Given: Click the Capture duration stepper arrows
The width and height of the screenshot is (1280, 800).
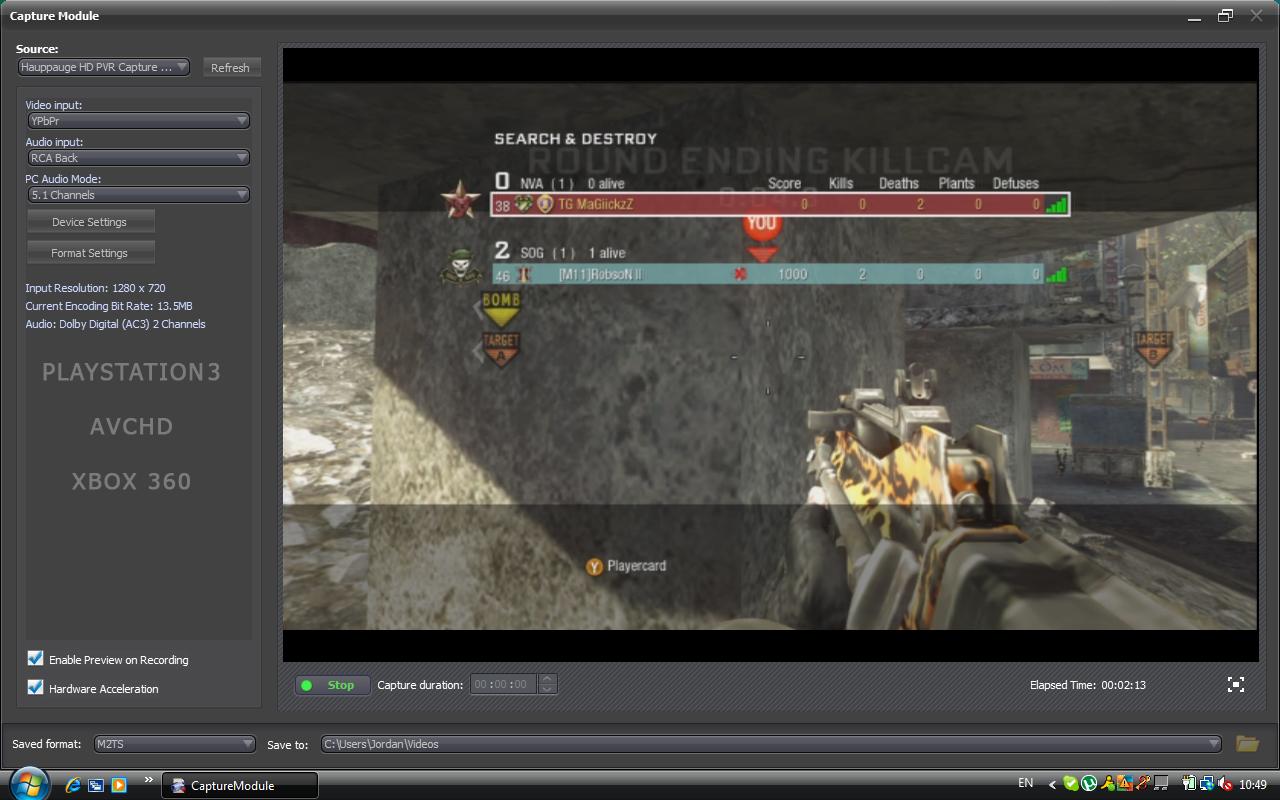Looking at the screenshot, I should pyautogui.click(x=547, y=684).
